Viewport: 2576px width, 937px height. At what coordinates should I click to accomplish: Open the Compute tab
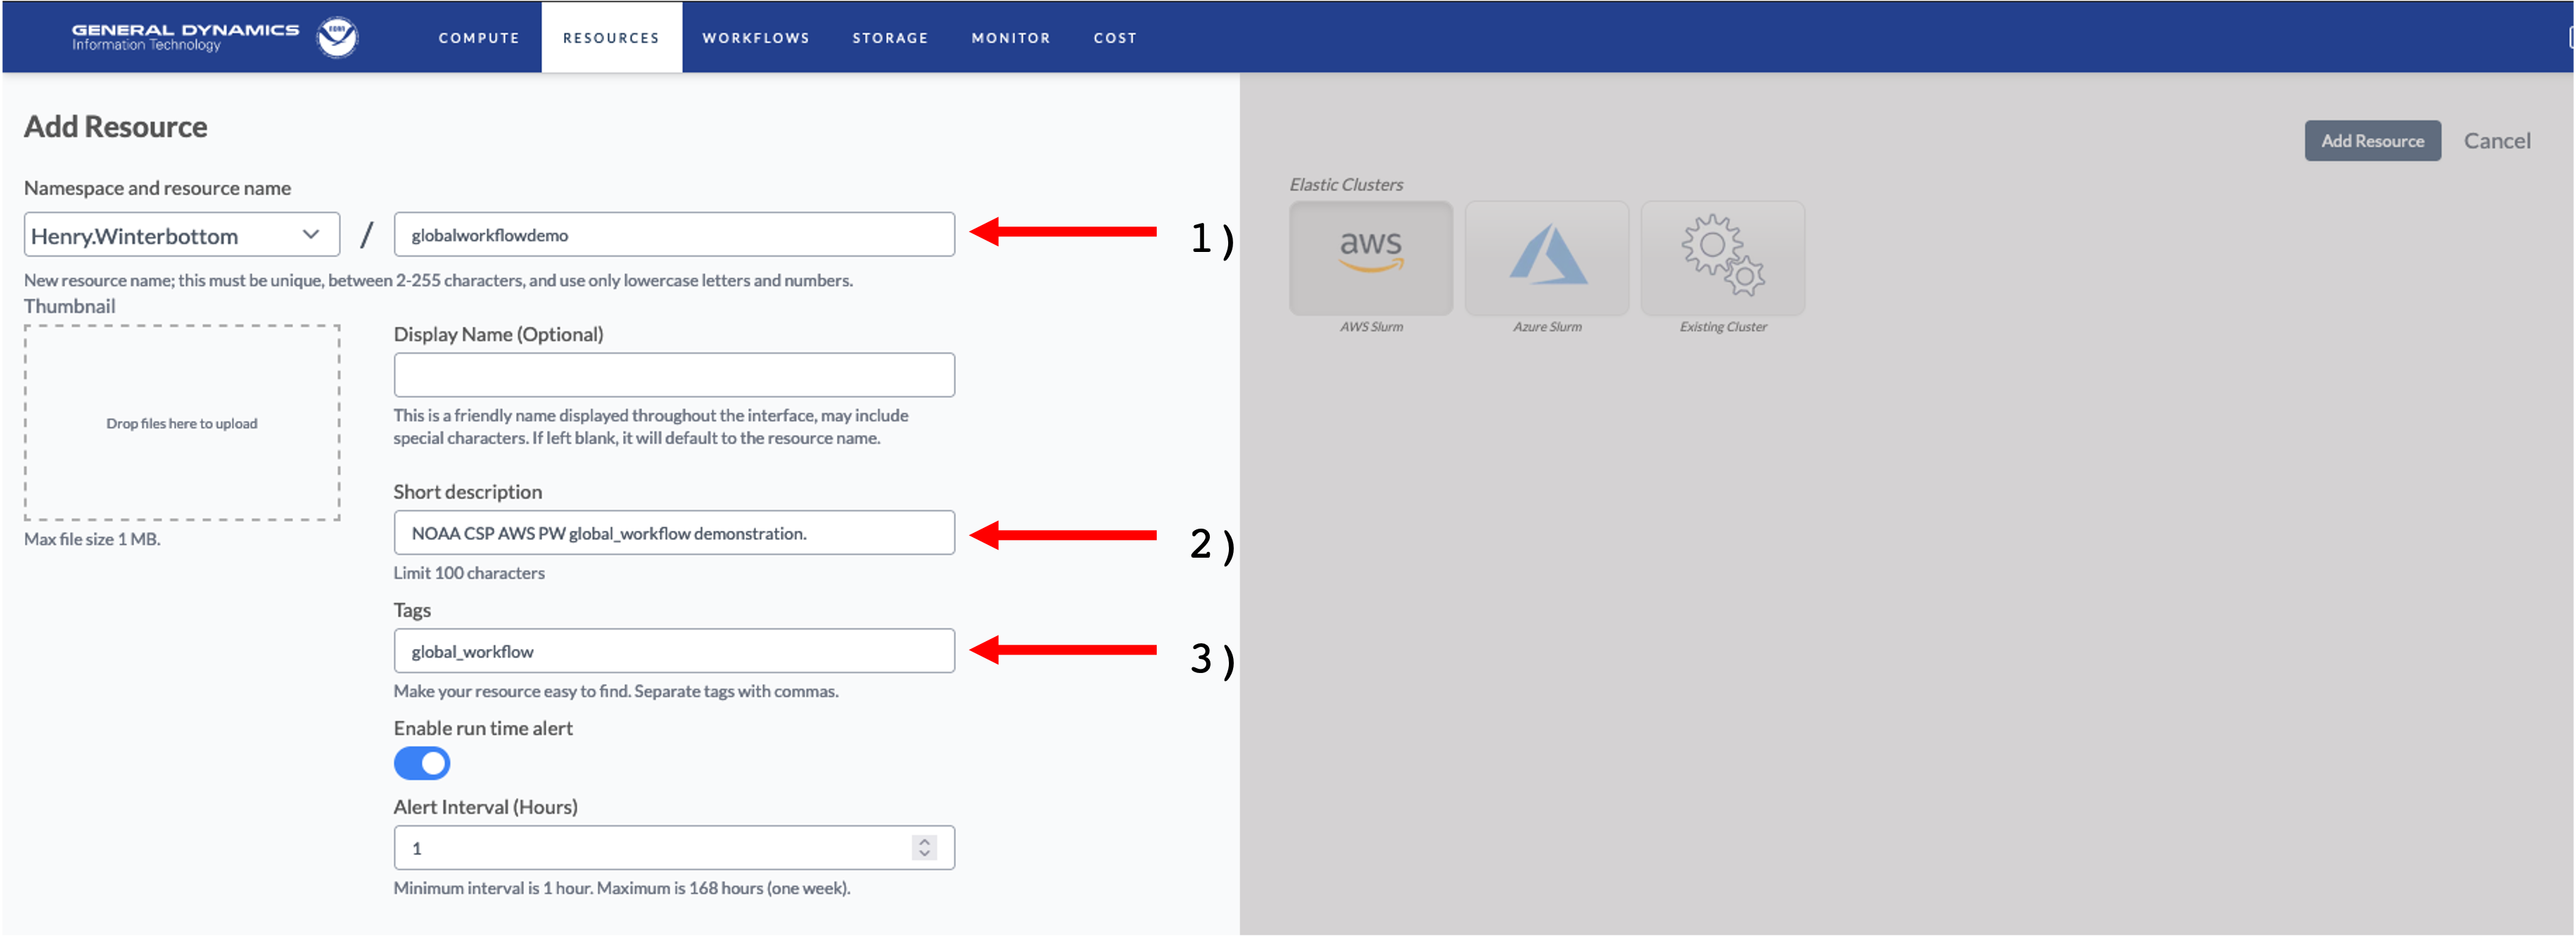[x=479, y=38]
